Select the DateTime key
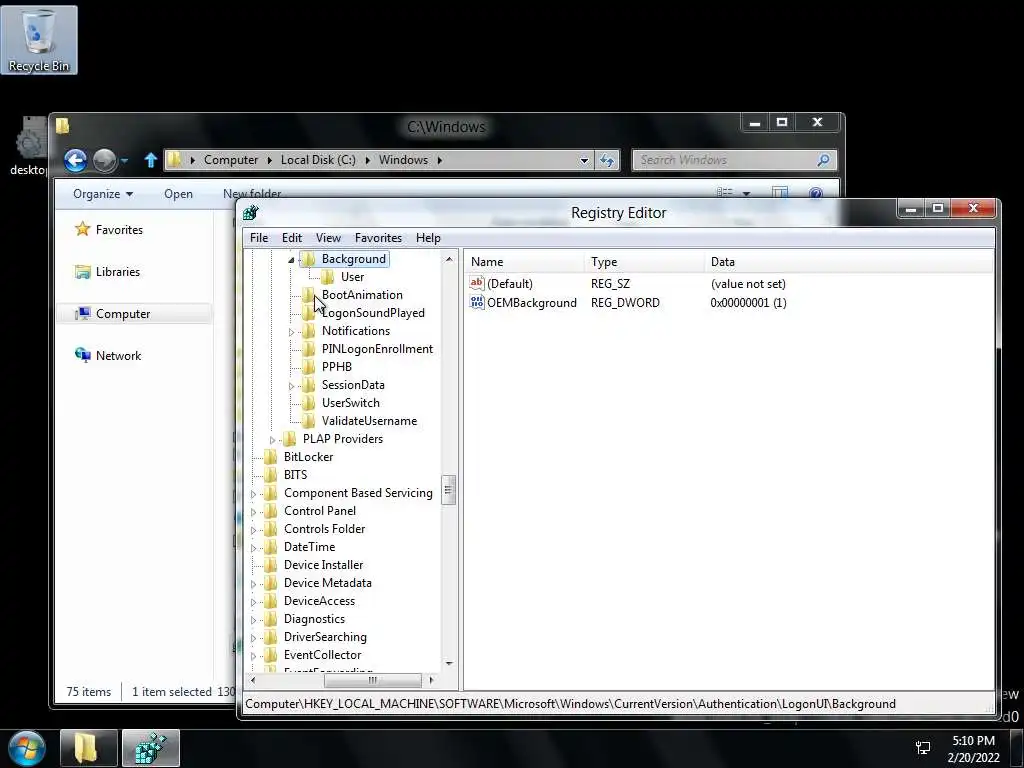1024x768 pixels. [x=309, y=547]
